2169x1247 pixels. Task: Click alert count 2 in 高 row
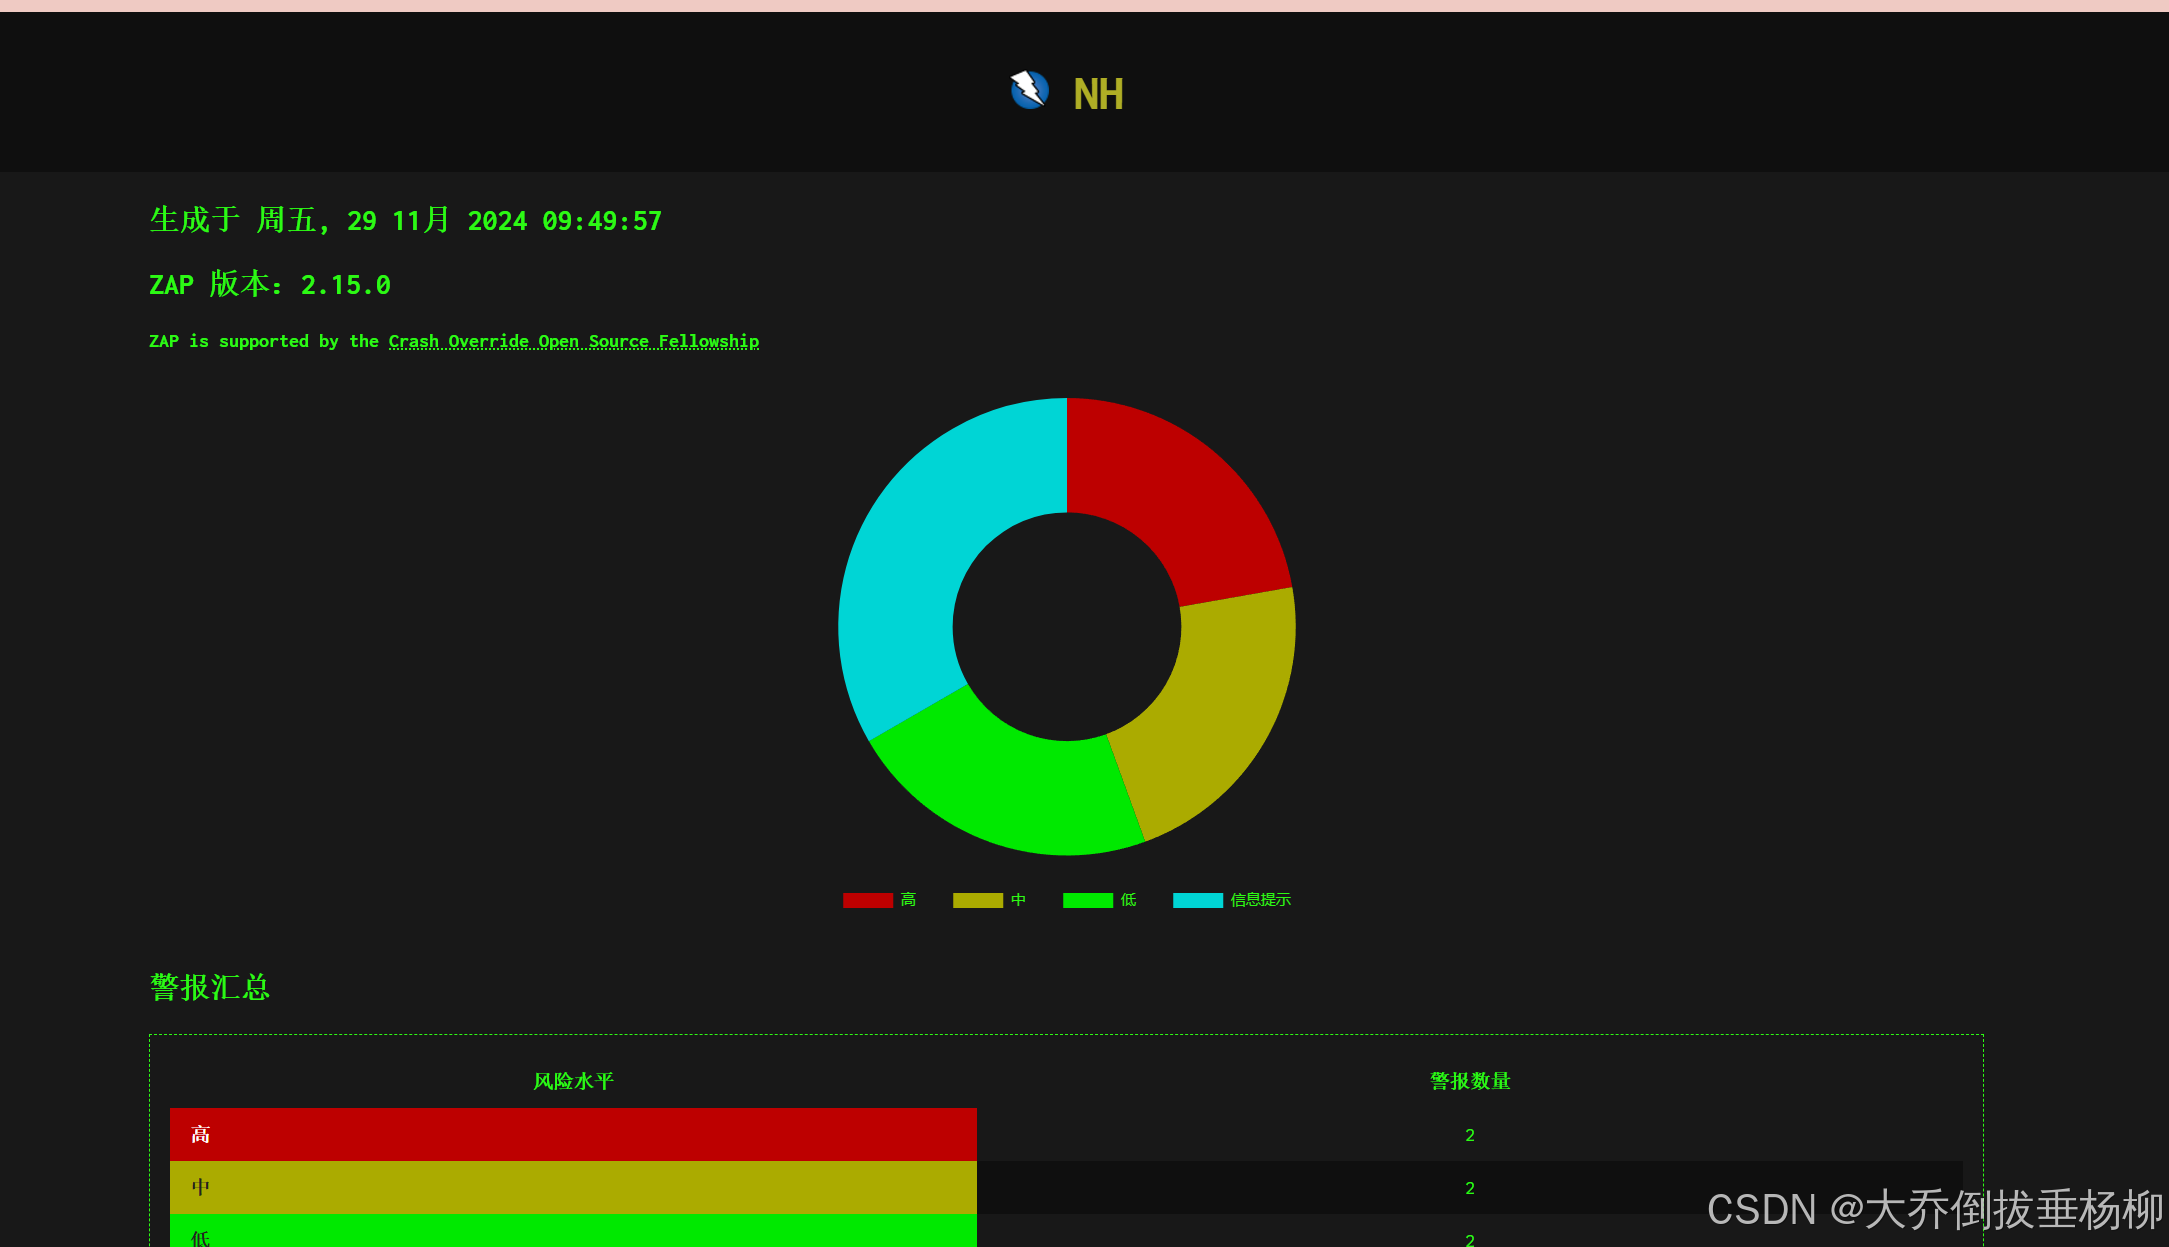(1470, 1135)
